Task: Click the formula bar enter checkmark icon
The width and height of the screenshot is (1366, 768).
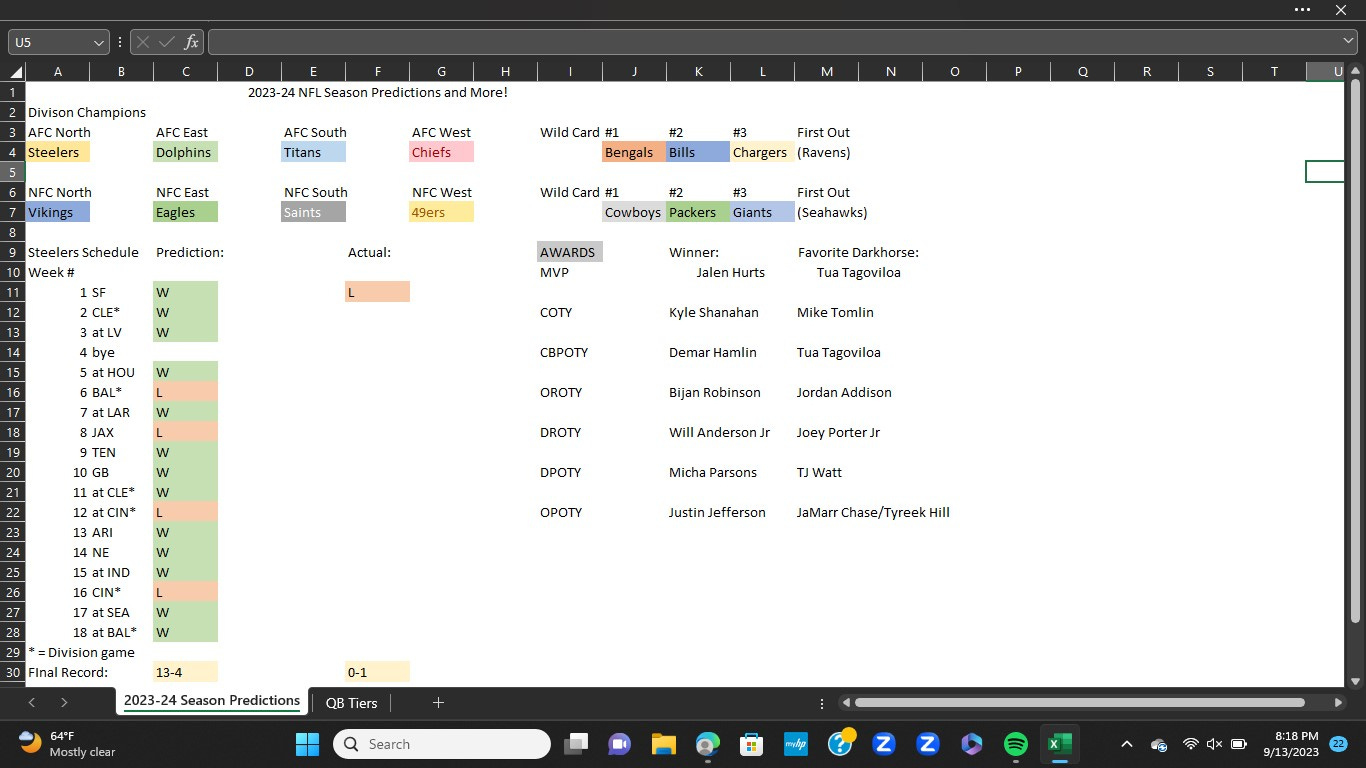Action: click(x=167, y=42)
